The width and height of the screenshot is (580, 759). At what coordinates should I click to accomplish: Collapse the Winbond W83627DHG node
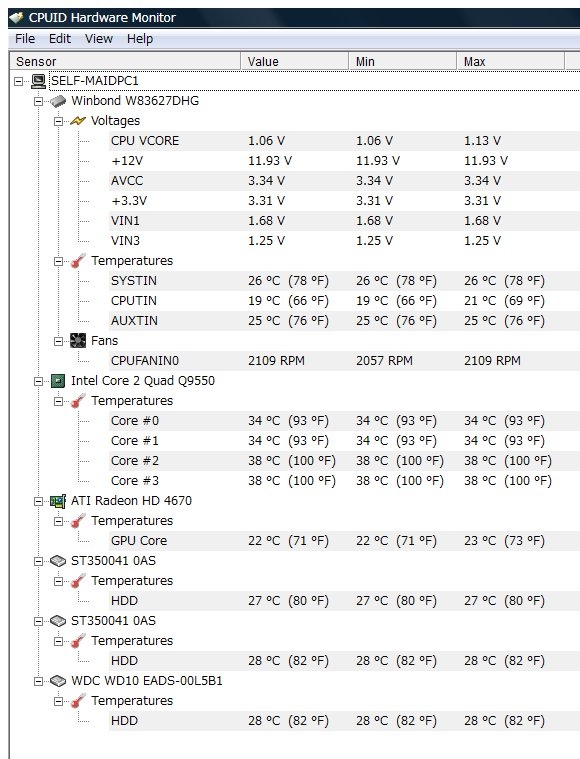[38, 101]
